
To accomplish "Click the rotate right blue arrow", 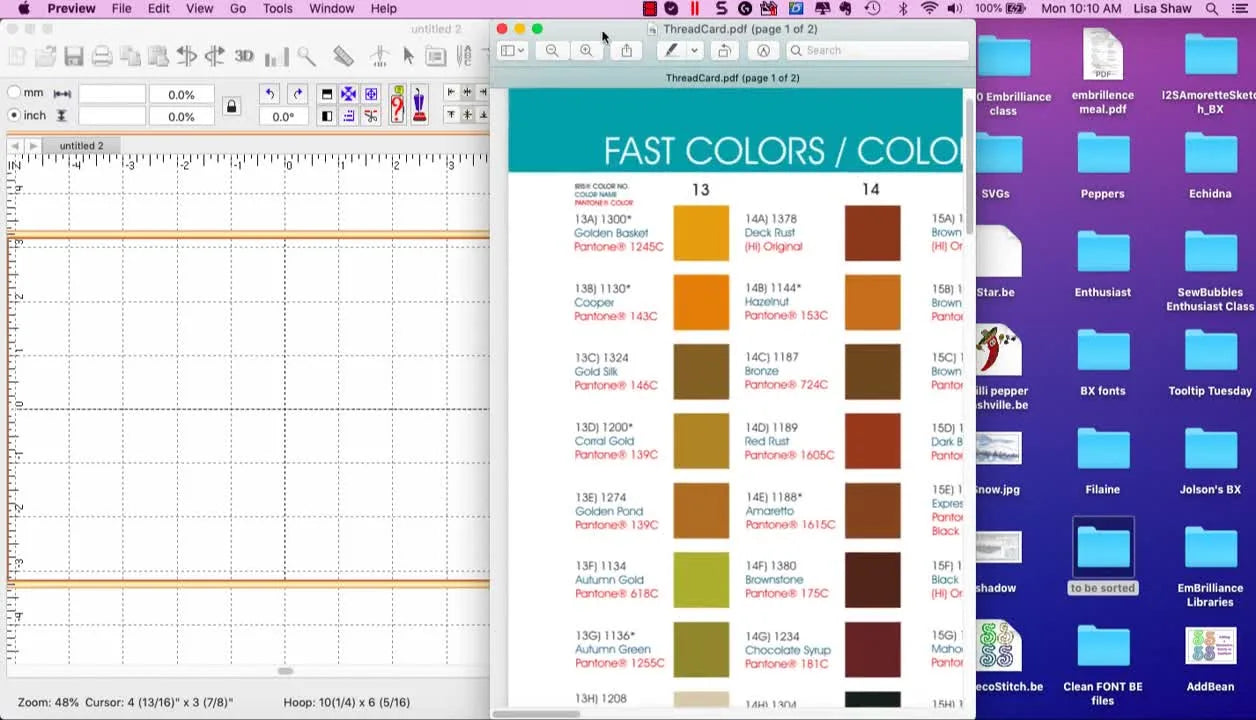I will click(x=297, y=94).
